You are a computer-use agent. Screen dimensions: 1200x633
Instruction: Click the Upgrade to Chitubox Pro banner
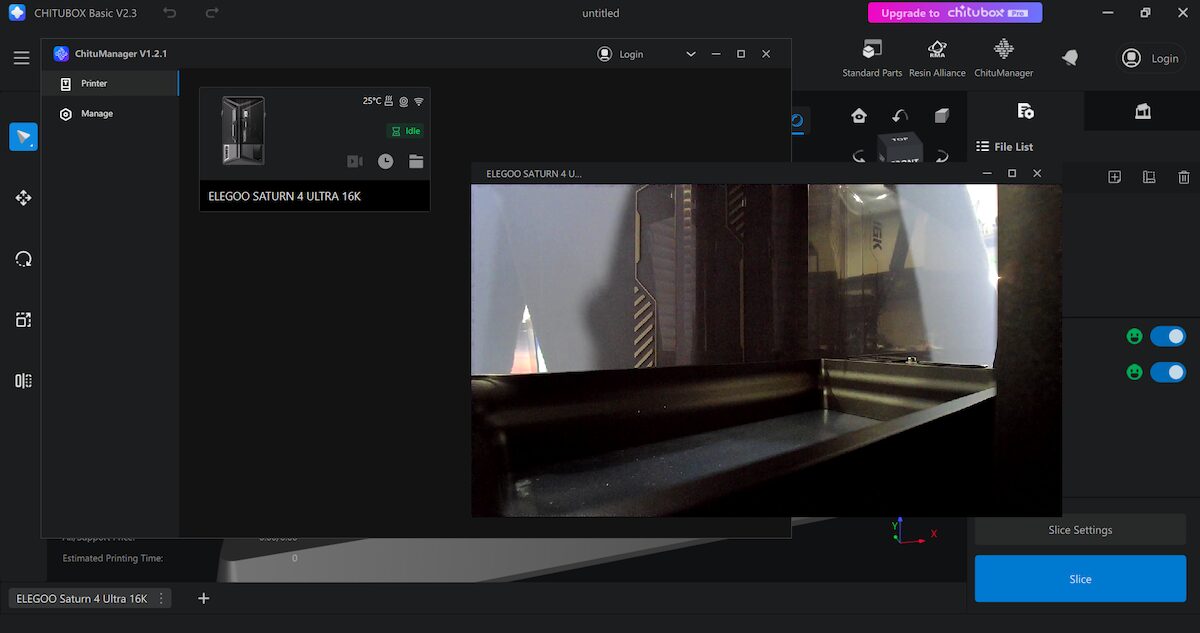[955, 13]
